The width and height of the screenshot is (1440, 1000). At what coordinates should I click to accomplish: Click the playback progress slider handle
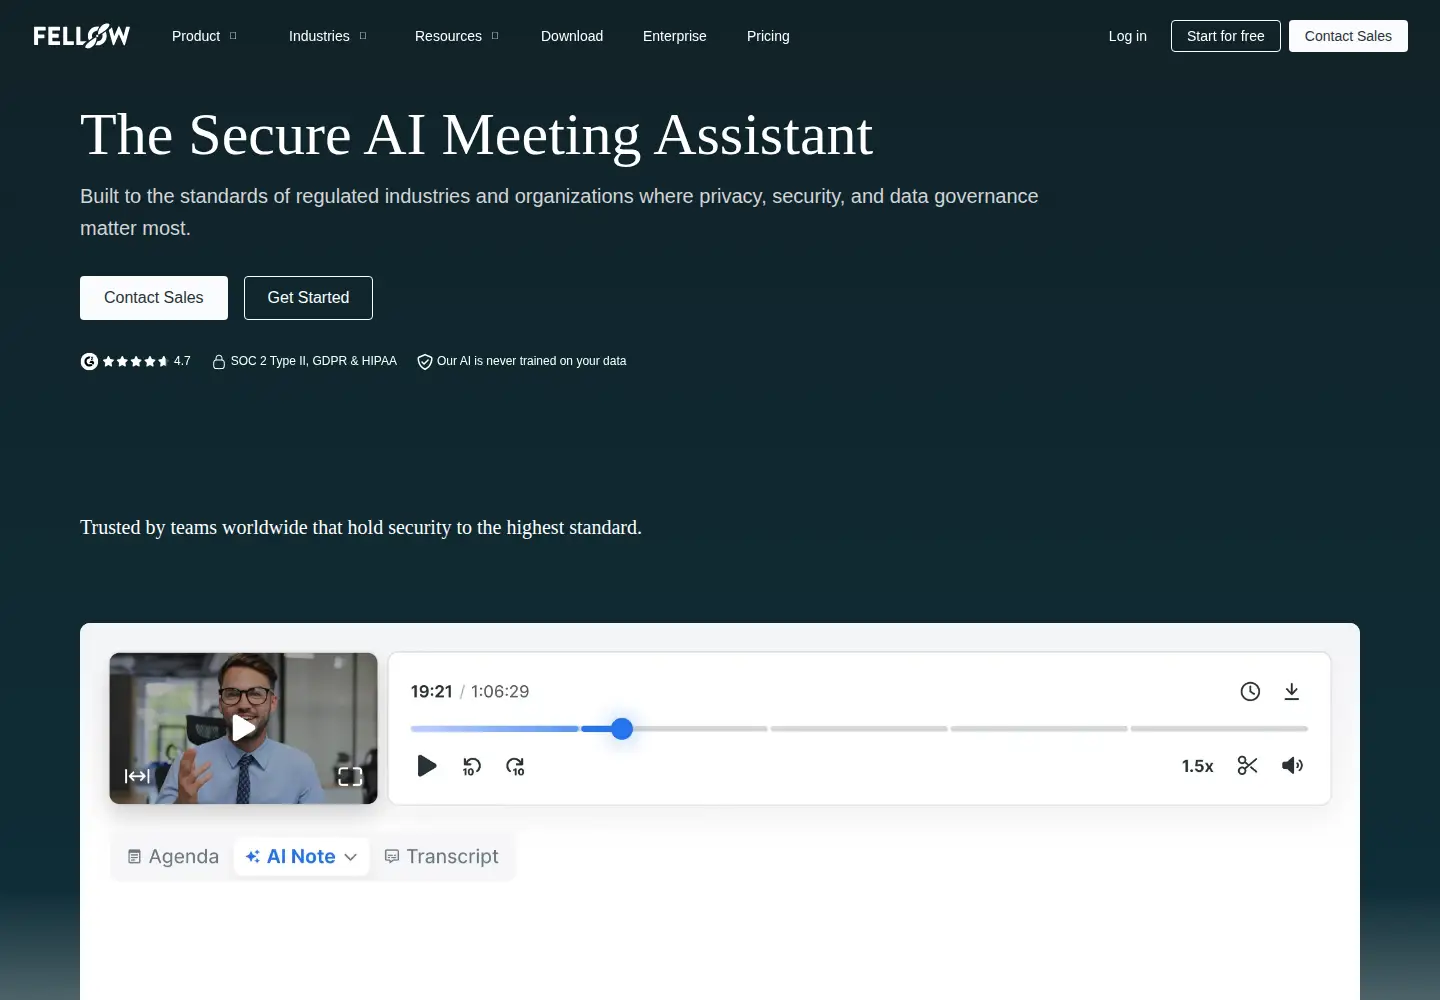[x=622, y=729]
